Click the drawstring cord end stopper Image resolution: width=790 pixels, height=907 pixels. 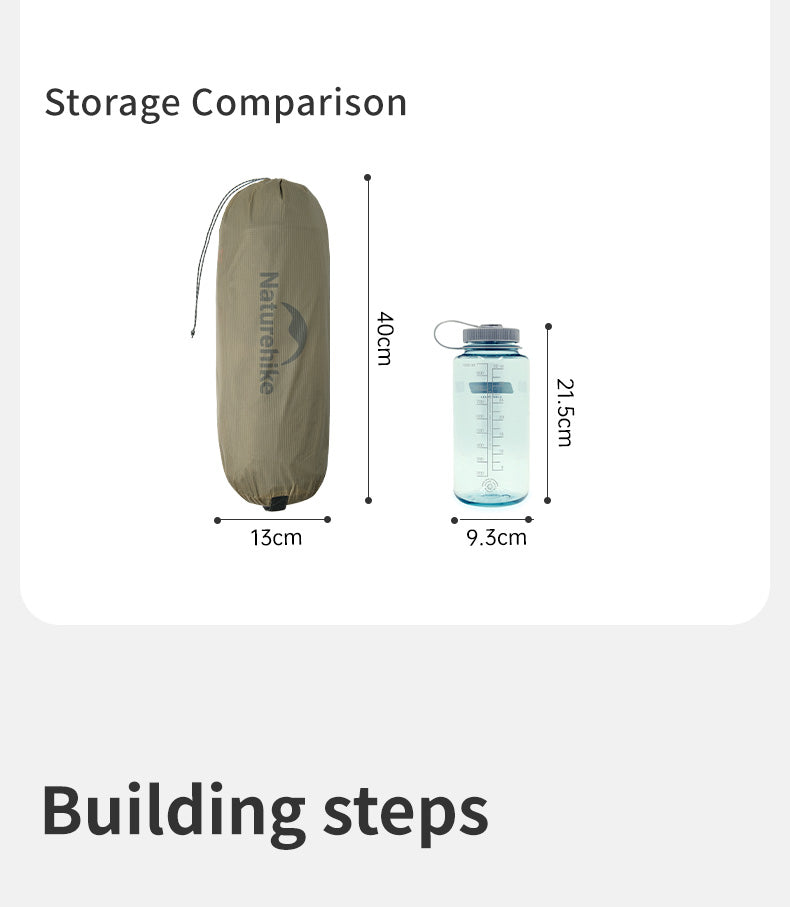[193, 333]
